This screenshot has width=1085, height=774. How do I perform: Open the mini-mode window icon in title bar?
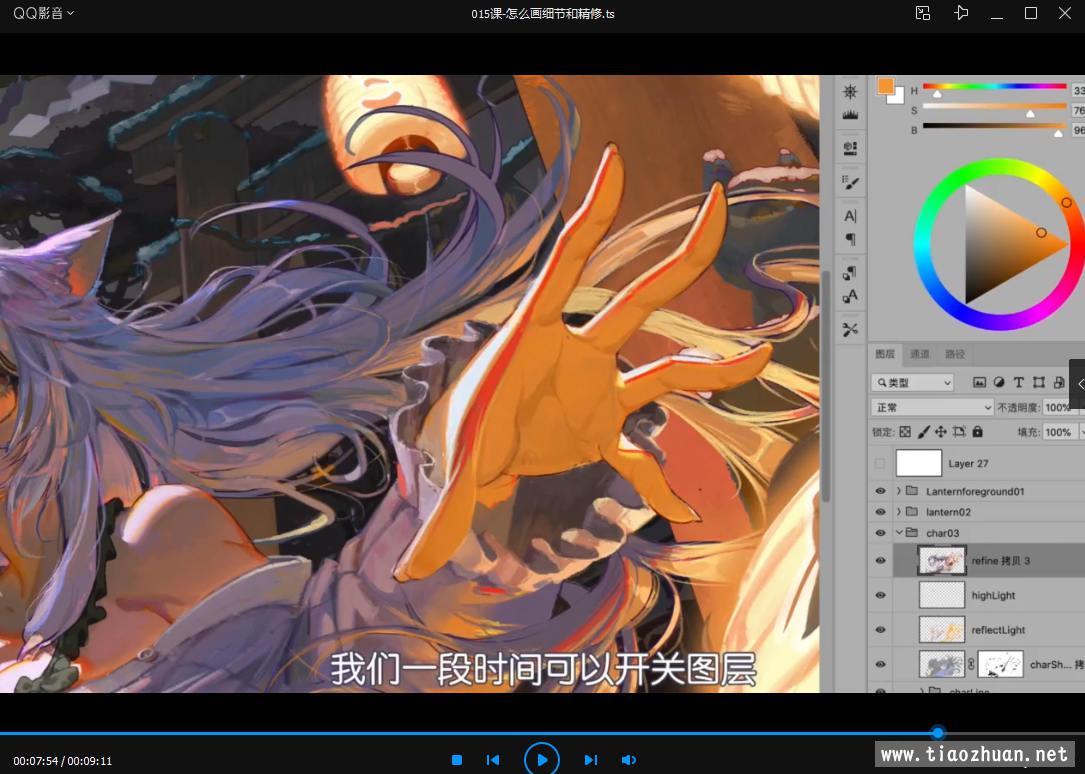coord(923,13)
